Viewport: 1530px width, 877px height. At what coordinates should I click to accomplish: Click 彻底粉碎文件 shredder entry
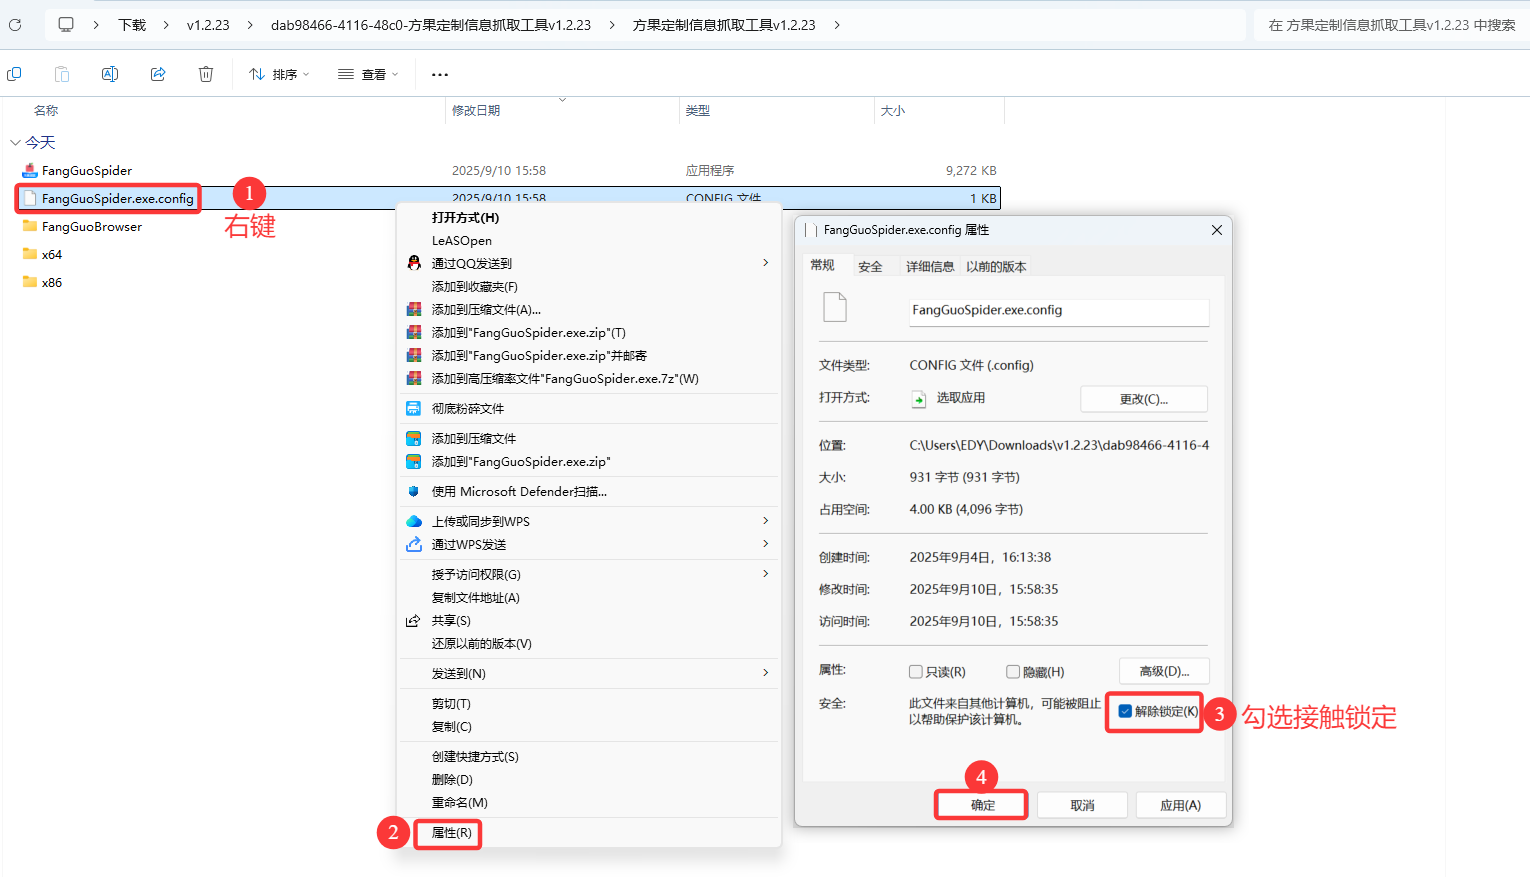coord(468,409)
